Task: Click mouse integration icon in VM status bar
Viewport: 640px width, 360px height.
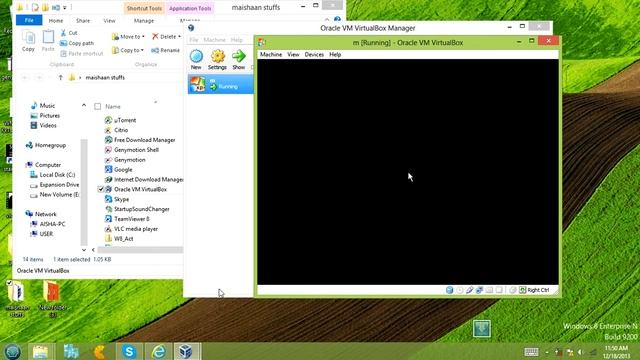Action: coord(512,290)
